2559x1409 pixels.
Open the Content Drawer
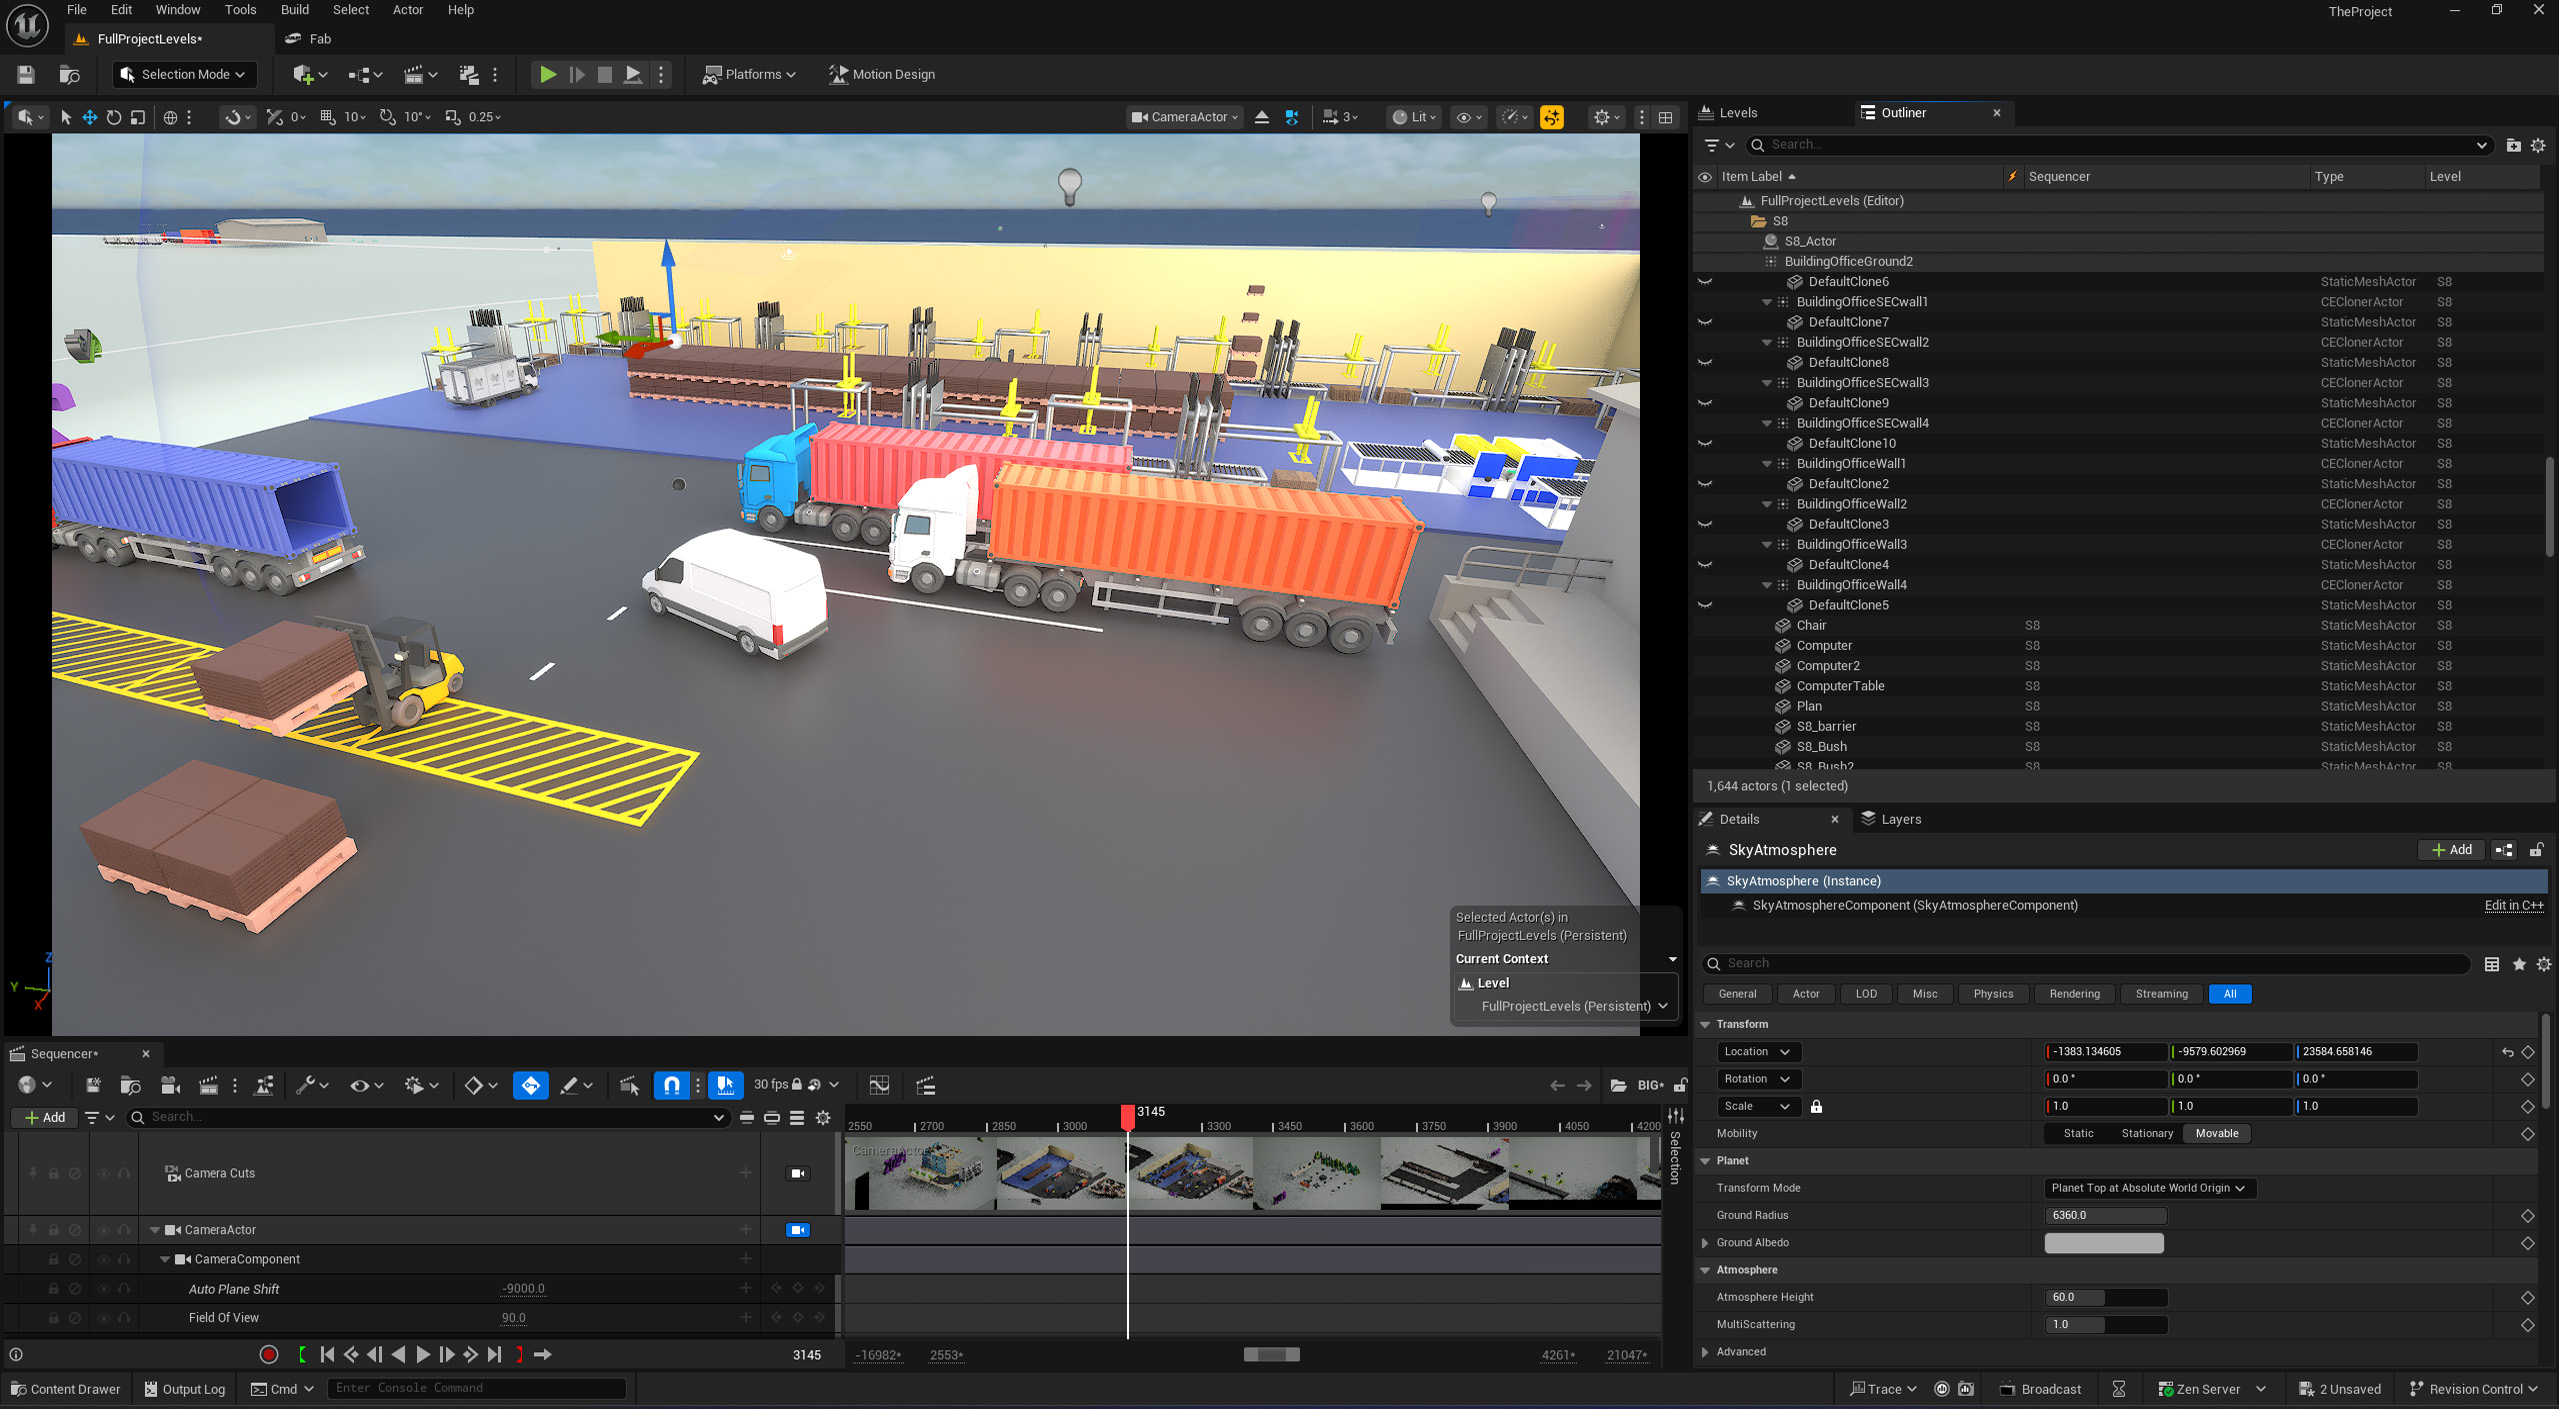click(x=66, y=1389)
